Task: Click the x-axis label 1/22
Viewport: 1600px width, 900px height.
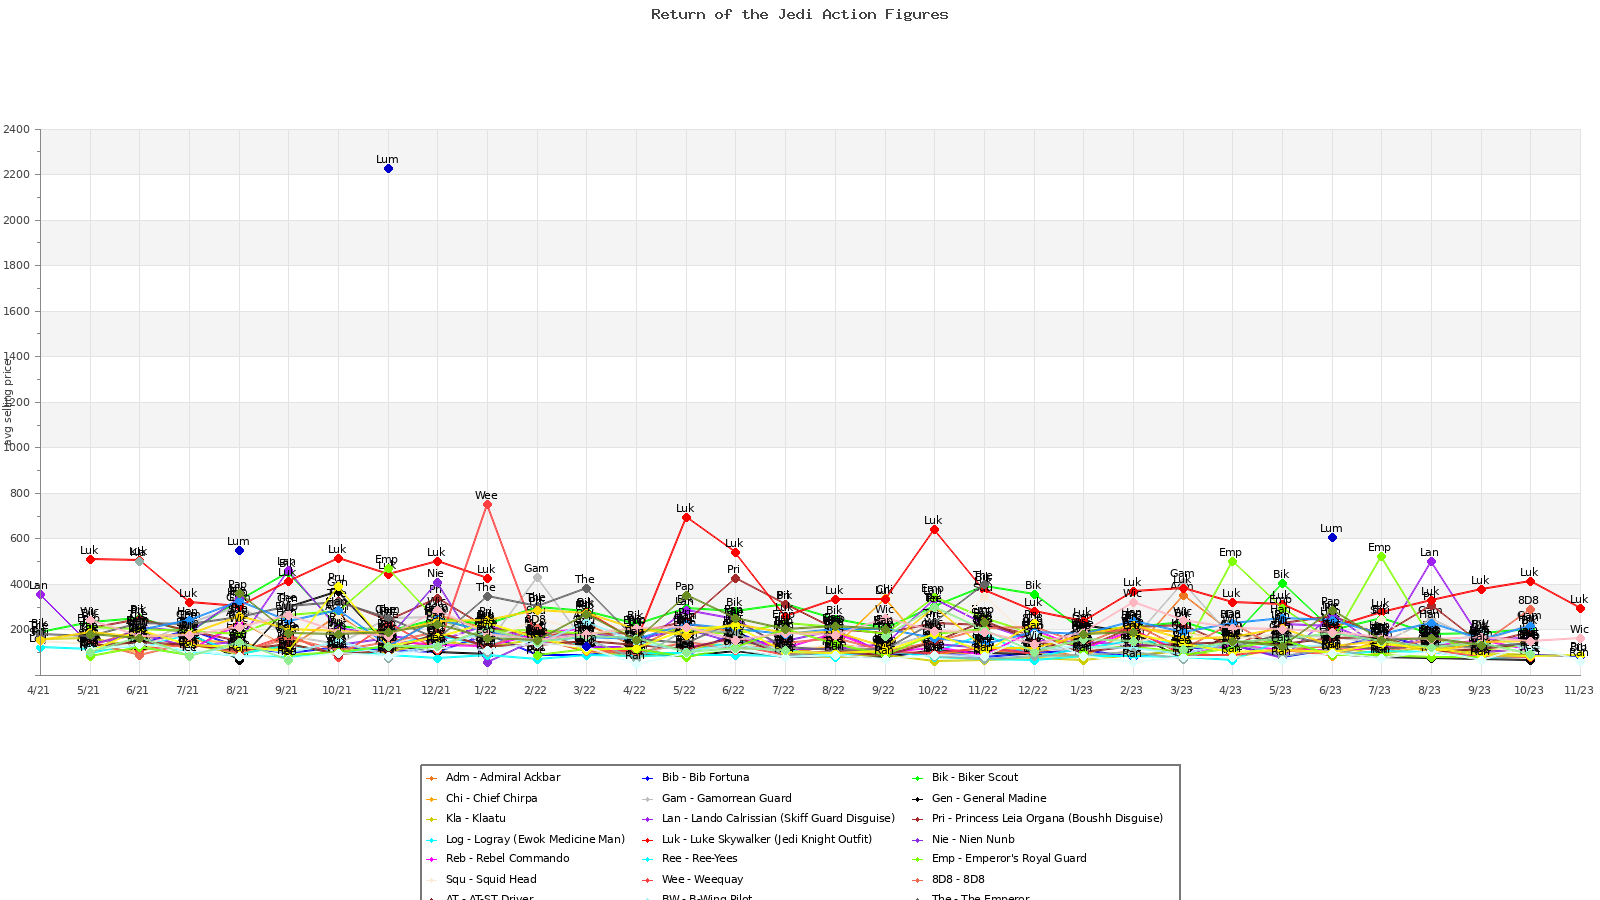Action: pos(486,690)
